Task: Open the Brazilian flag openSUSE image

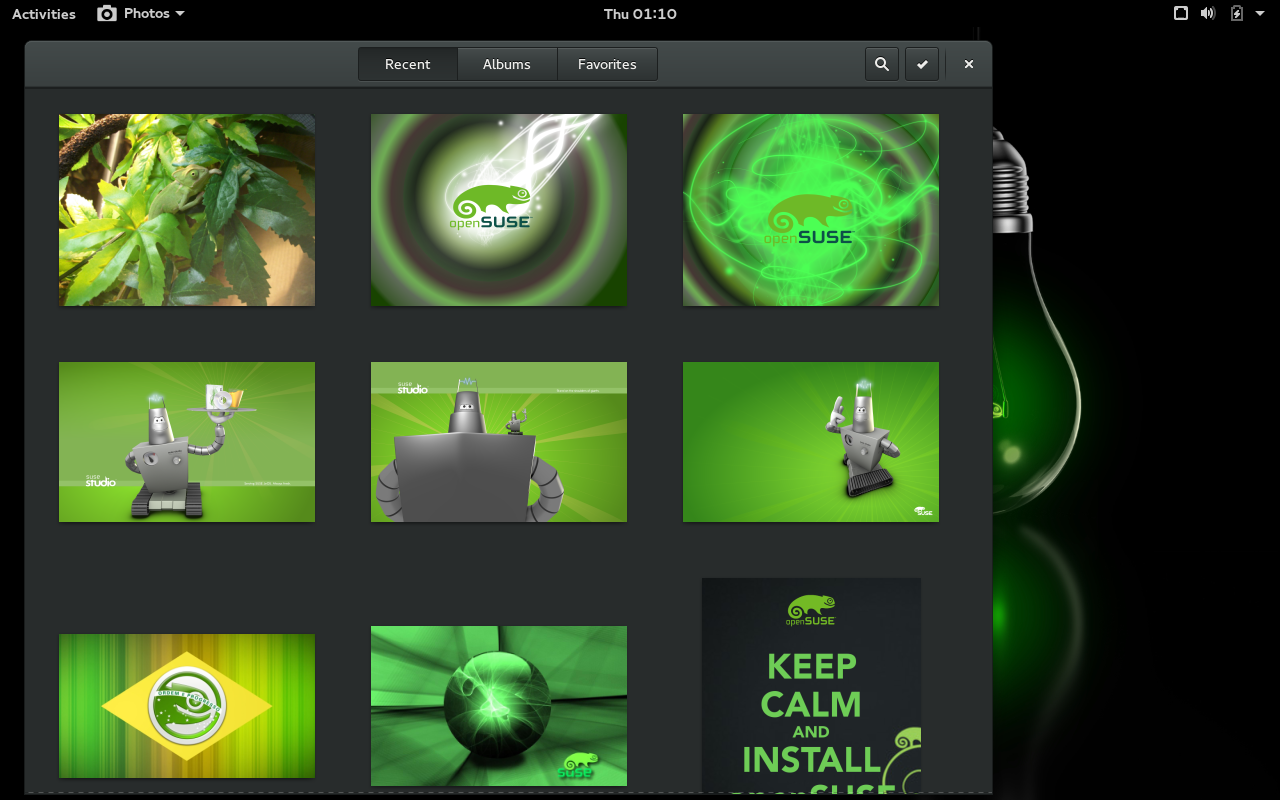Action: pyautogui.click(x=187, y=706)
